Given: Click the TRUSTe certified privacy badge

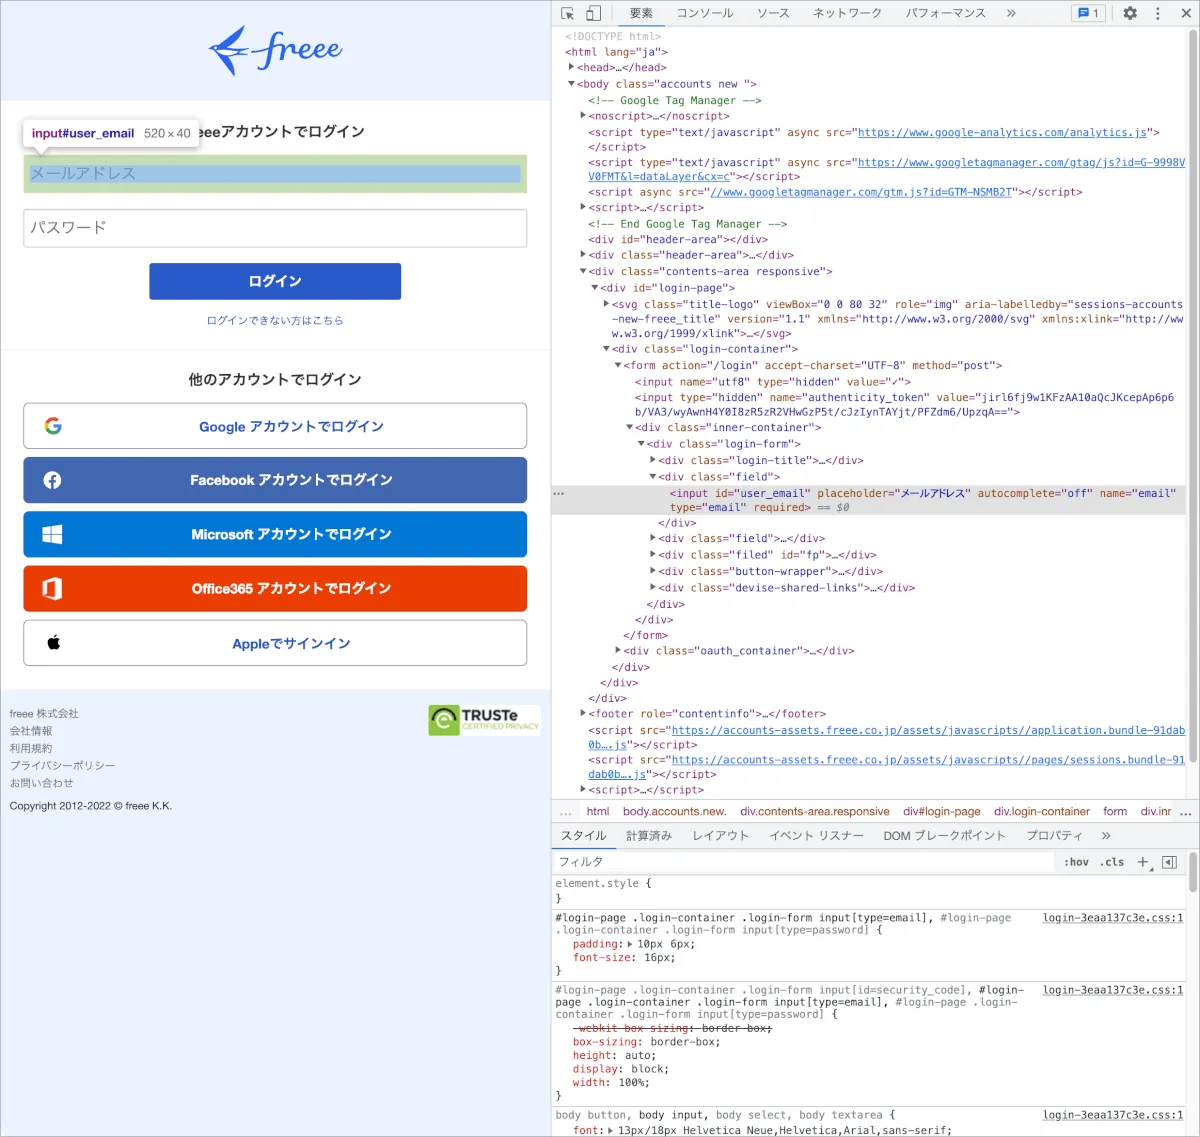Looking at the screenshot, I should click(484, 719).
